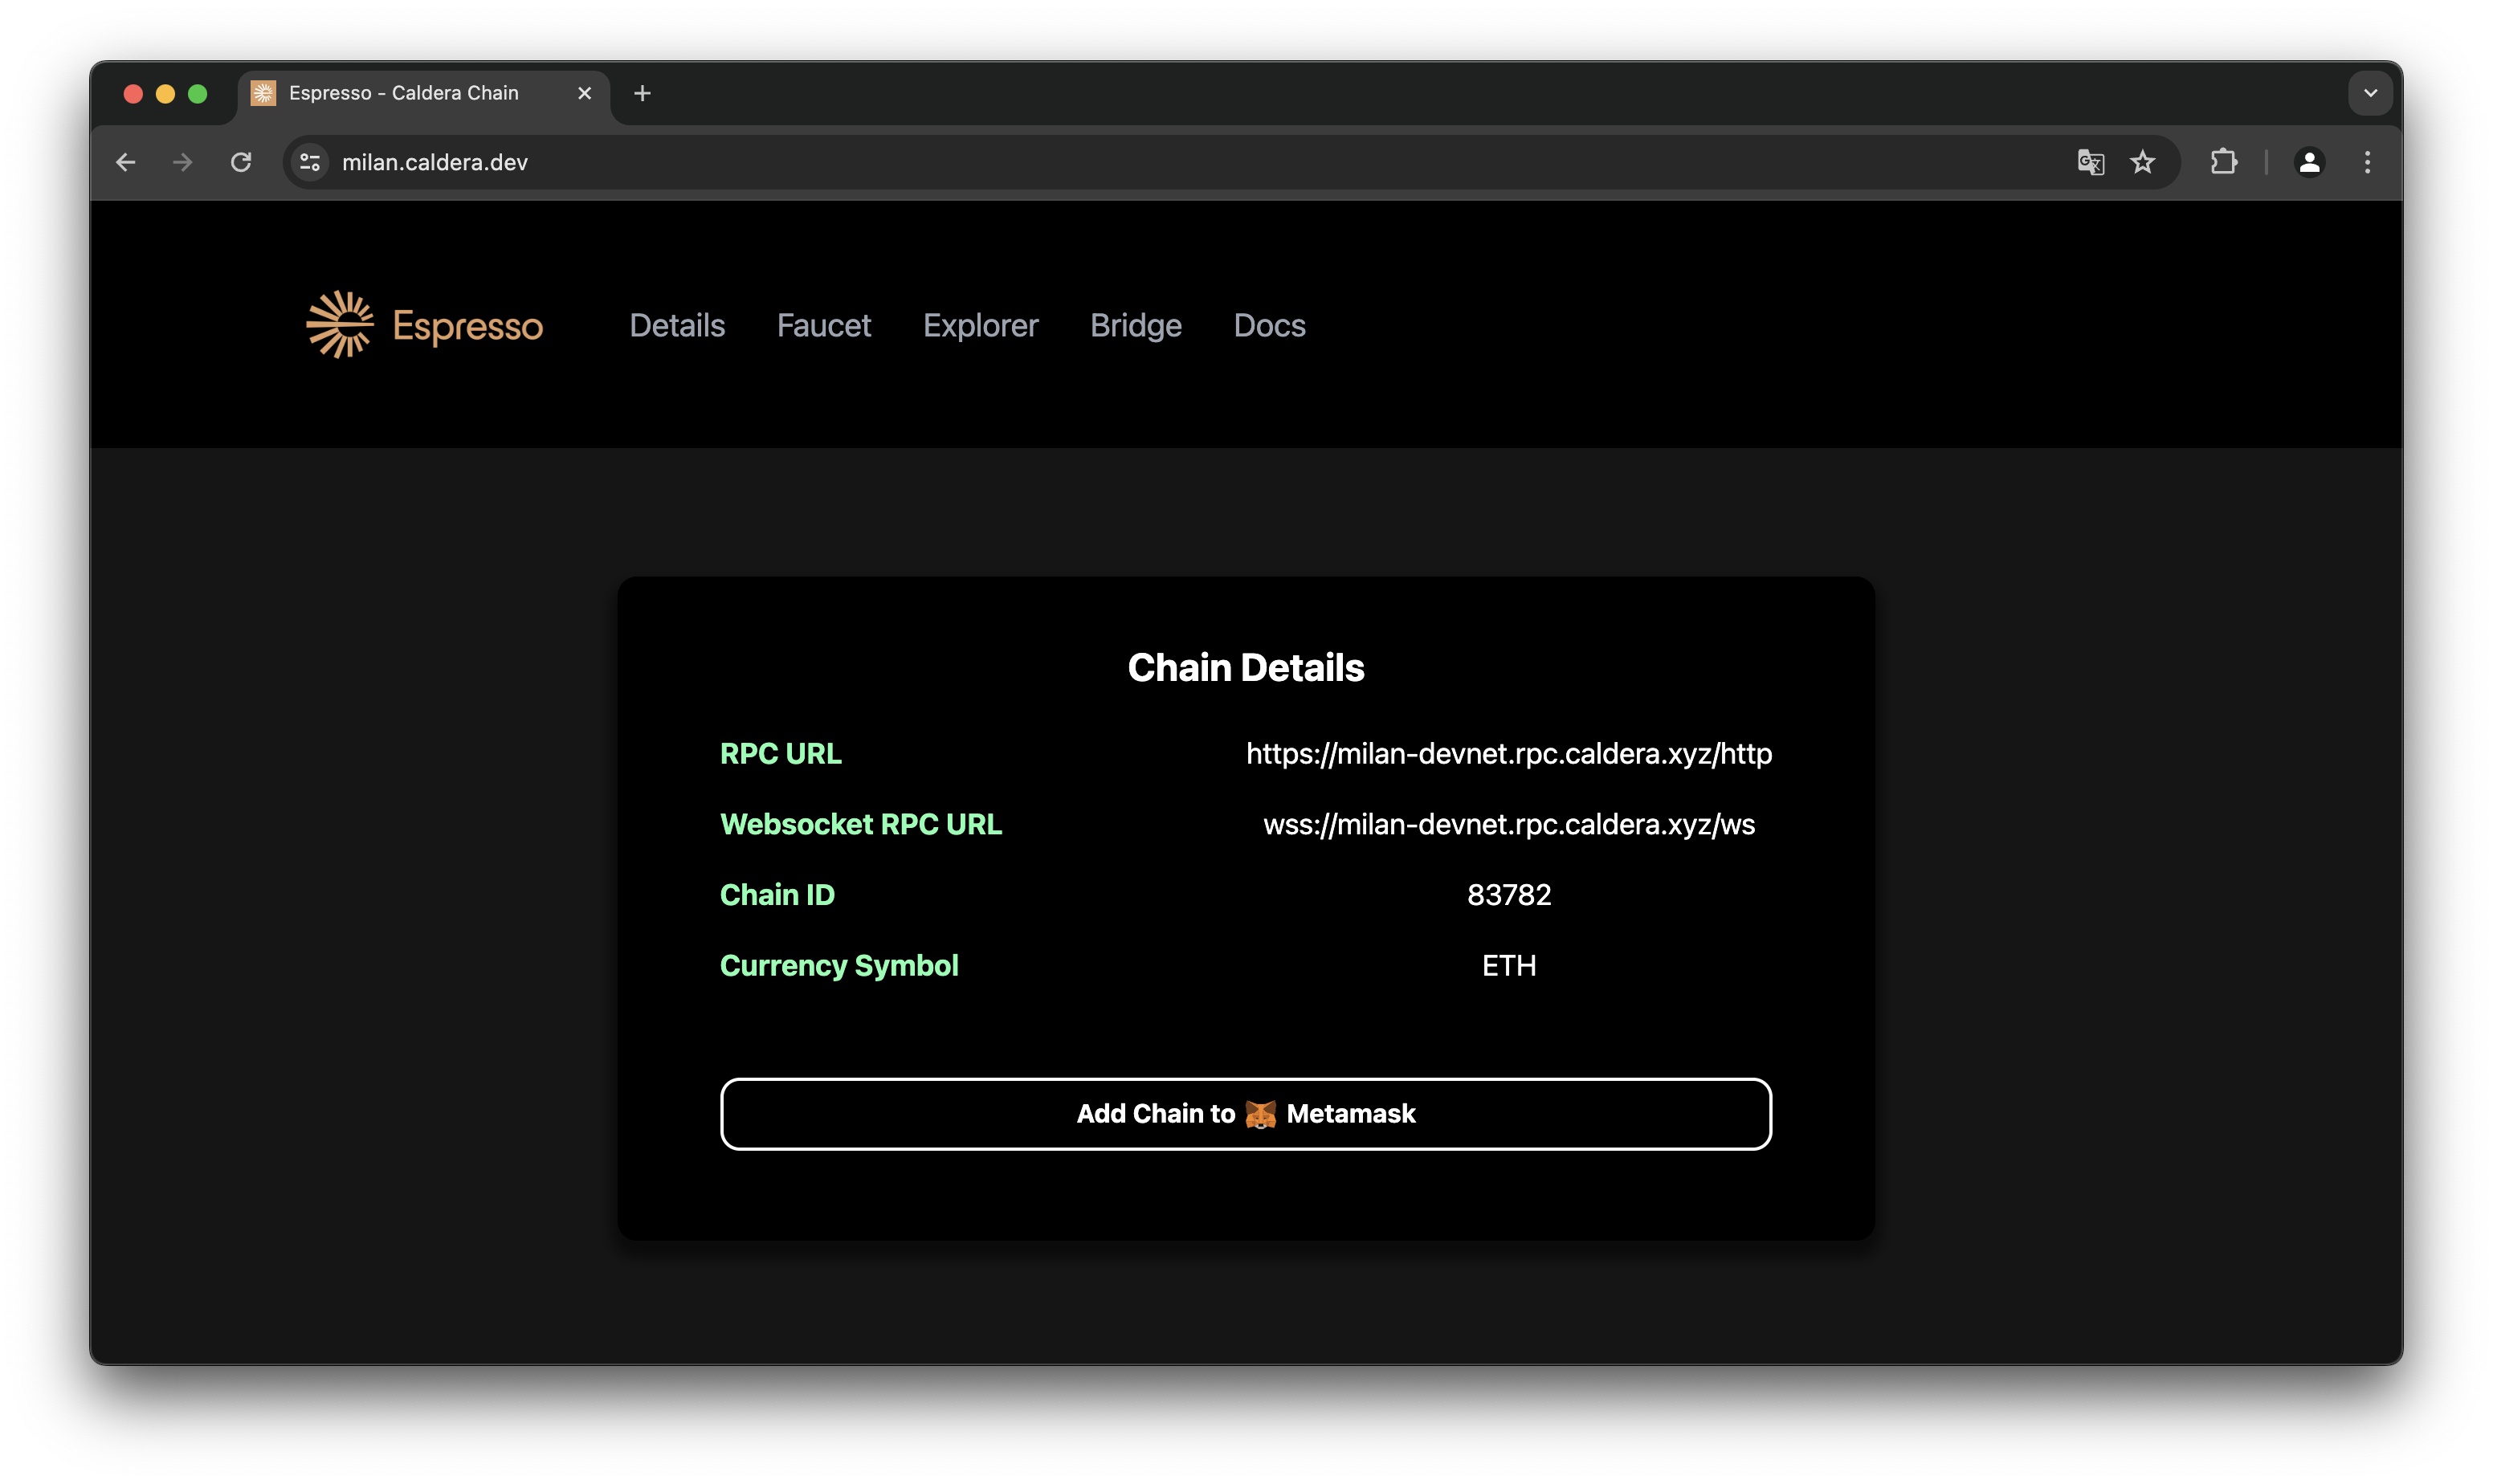Screen dimensions: 2493x1484
Task: Click the RPC URL label
Action: pos(781,753)
